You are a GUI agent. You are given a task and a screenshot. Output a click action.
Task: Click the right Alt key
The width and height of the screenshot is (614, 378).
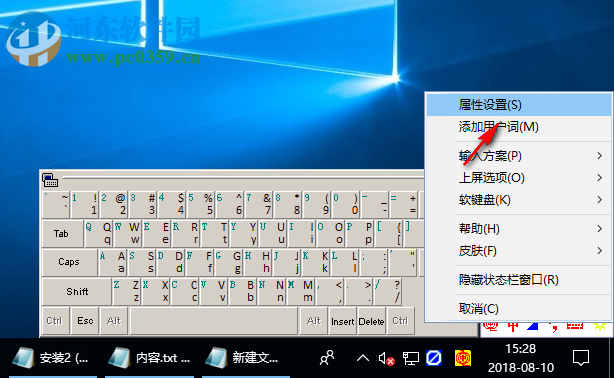click(314, 321)
